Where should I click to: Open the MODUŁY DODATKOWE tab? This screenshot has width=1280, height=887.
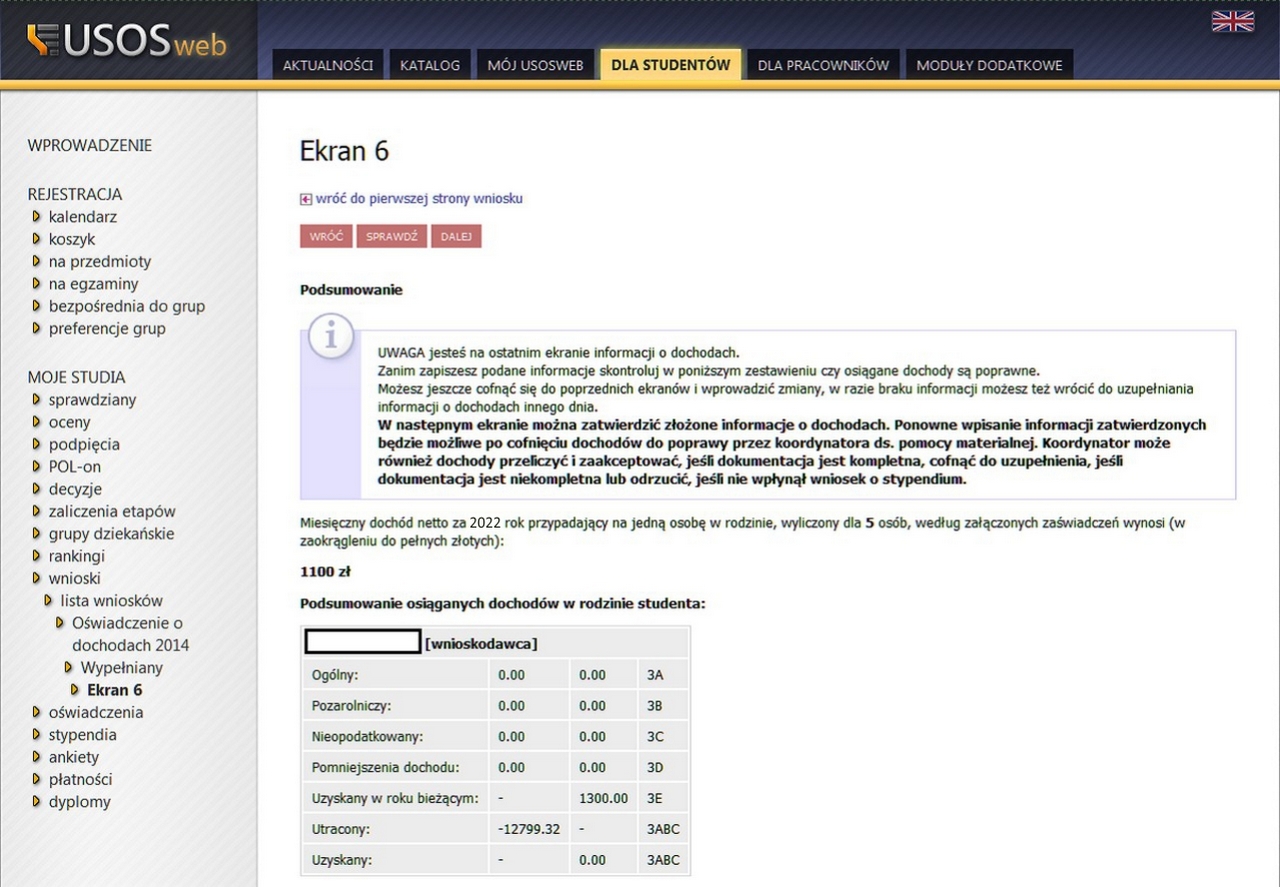click(x=989, y=65)
